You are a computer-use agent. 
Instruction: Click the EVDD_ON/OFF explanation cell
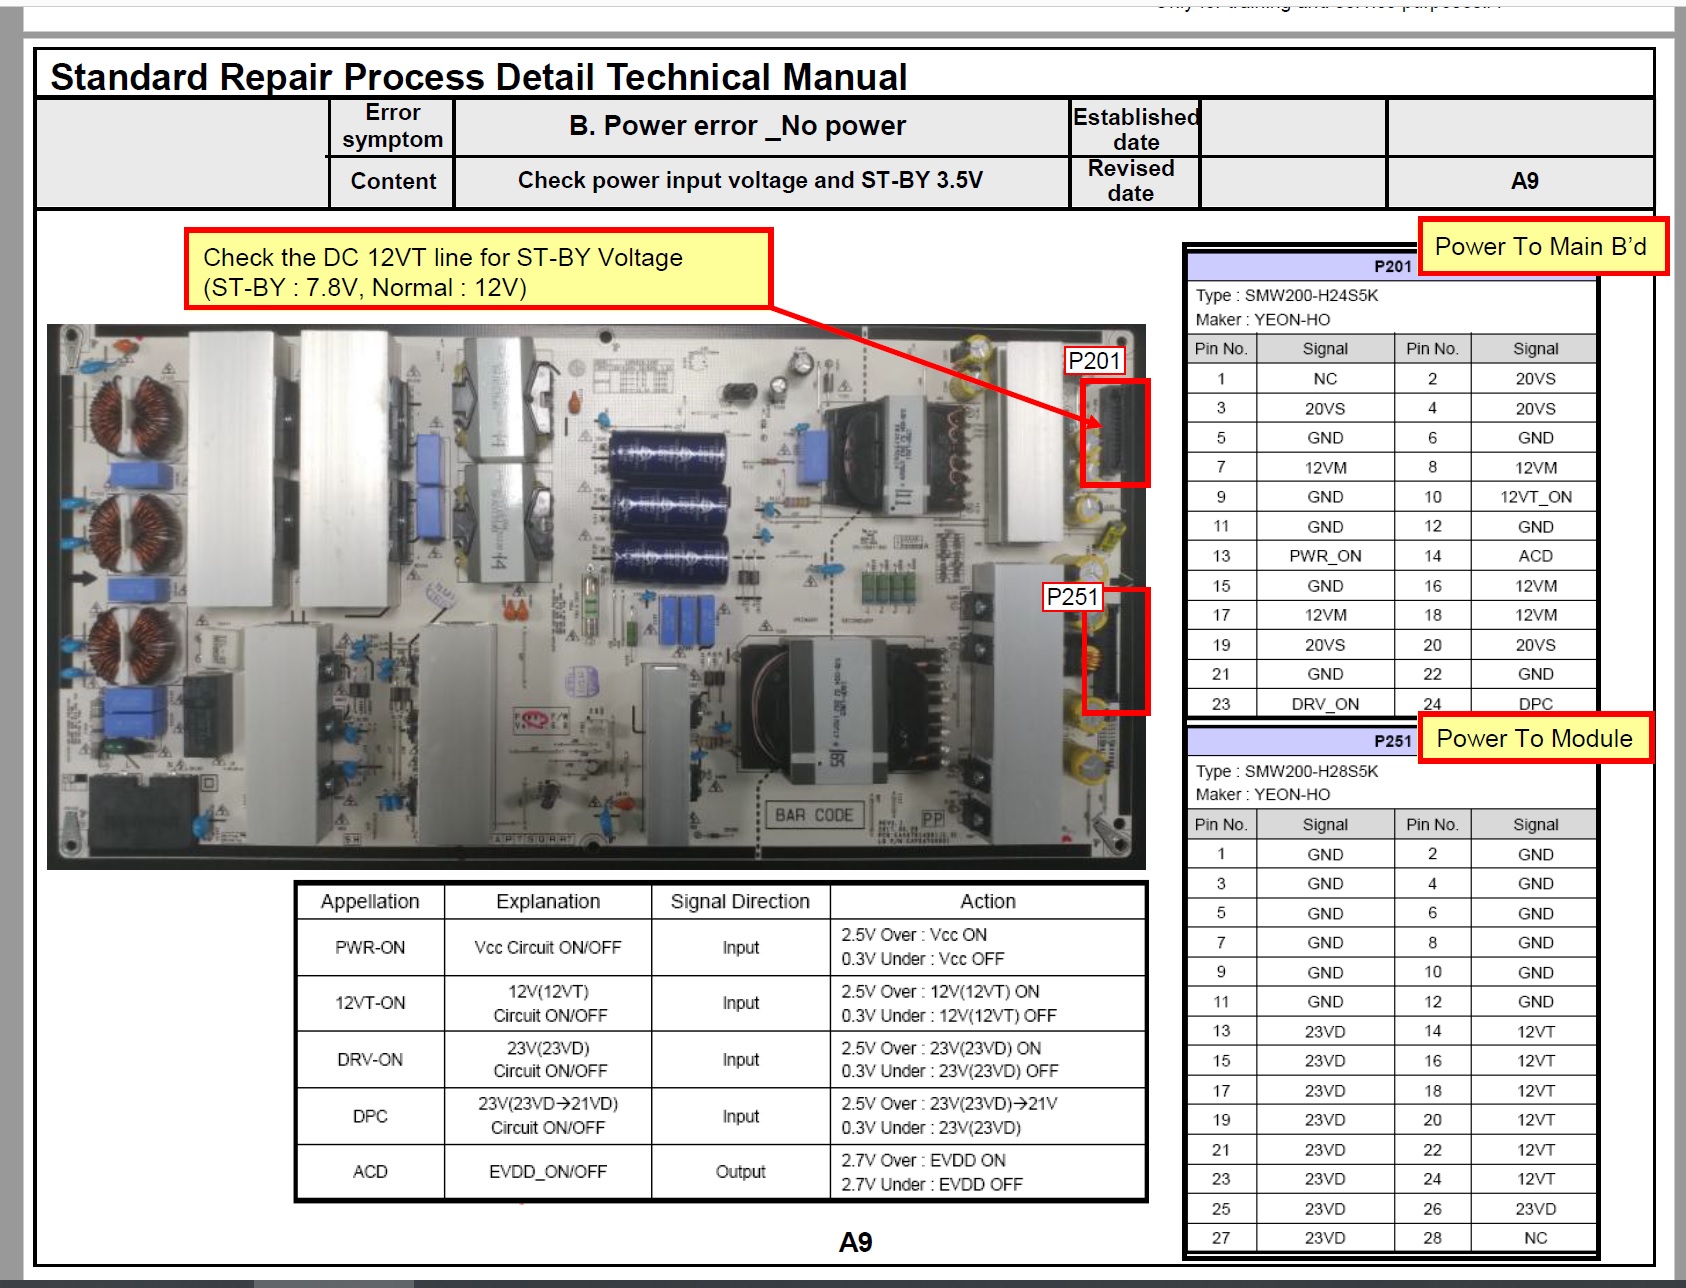tap(547, 1172)
